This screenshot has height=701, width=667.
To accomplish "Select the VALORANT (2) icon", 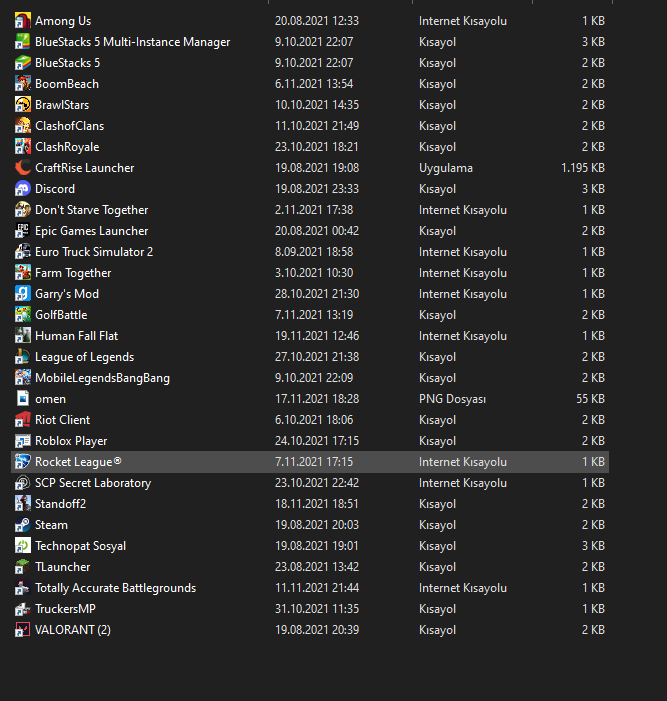I will point(23,630).
